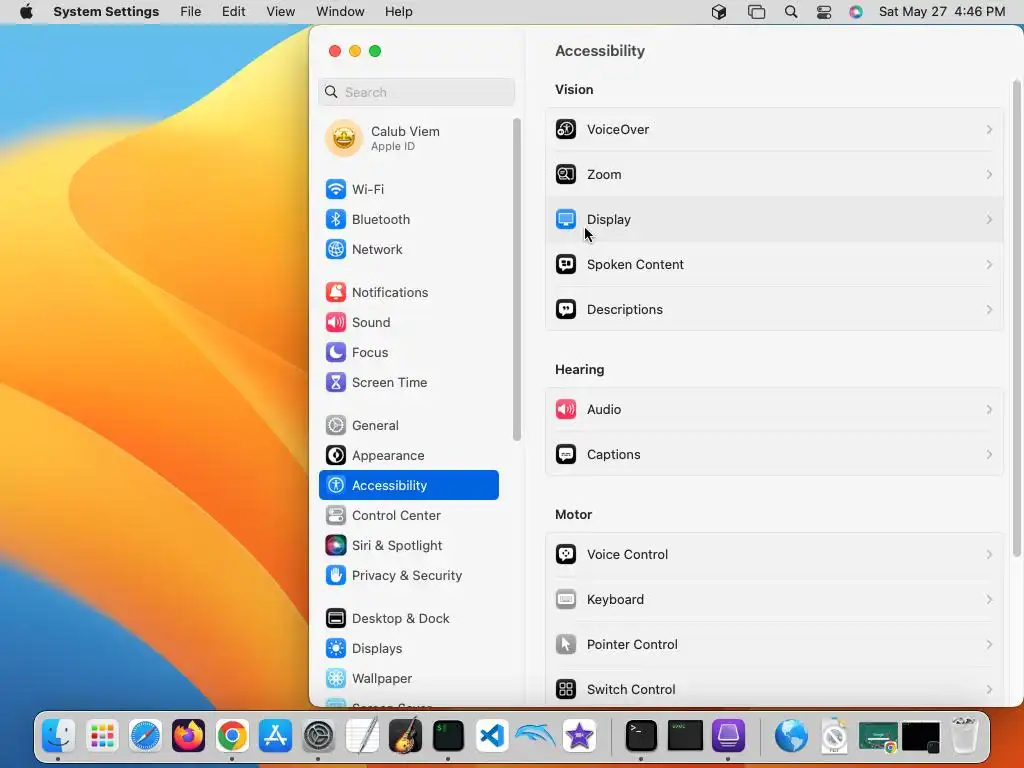The height and width of the screenshot is (768, 1024).
Task: Launch Visual Studio Code from the Dock
Action: tap(492, 736)
